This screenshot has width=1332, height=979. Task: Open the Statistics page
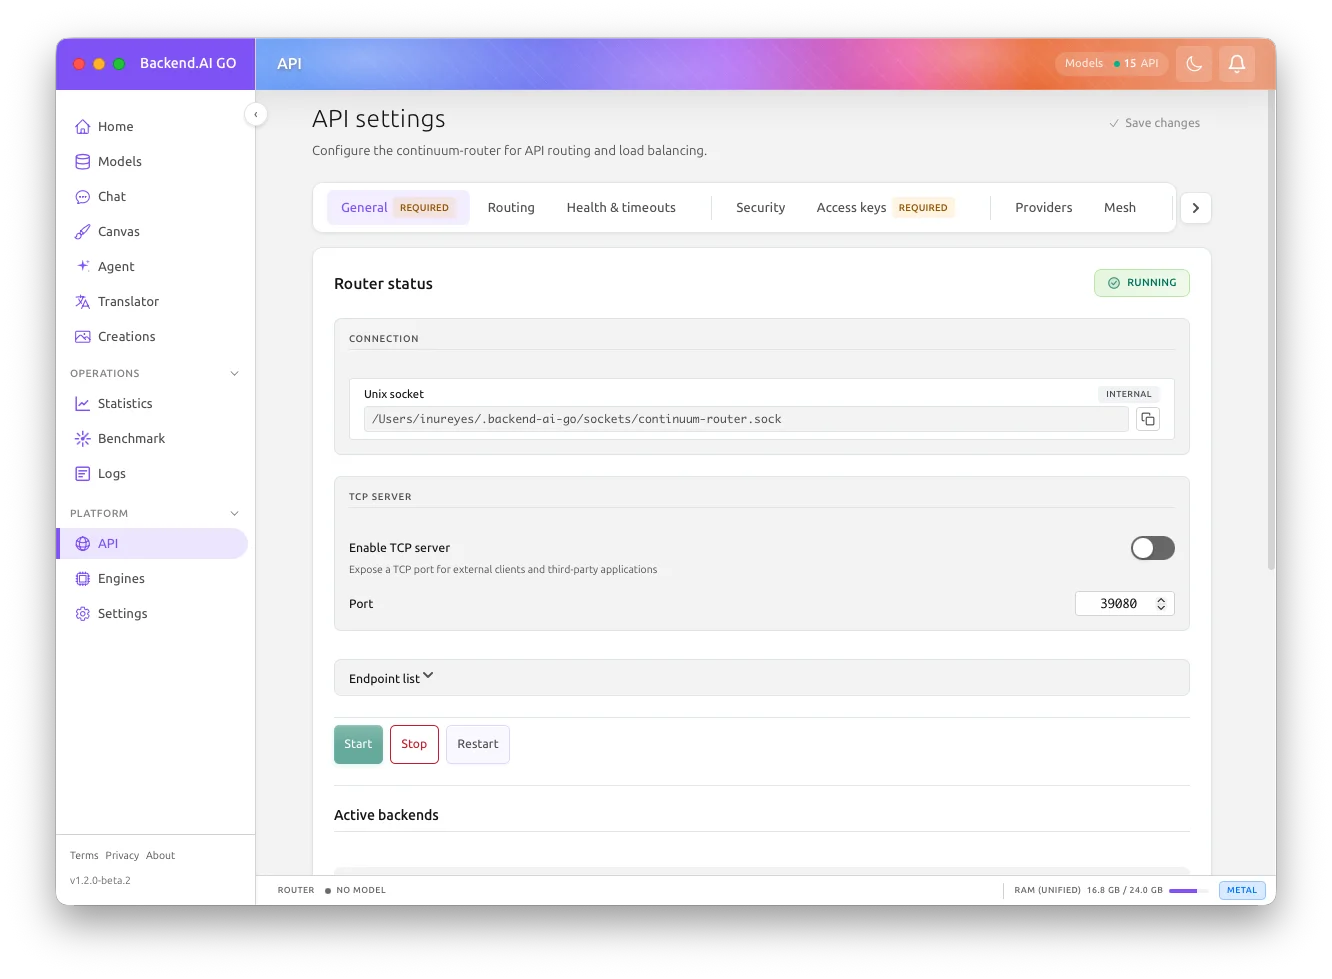point(126,403)
